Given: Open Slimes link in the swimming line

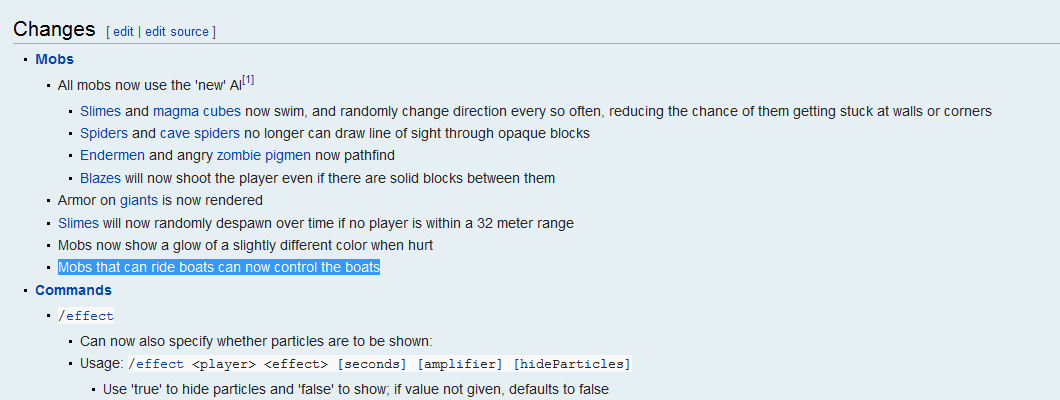Looking at the screenshot, I should pos(101,111).
